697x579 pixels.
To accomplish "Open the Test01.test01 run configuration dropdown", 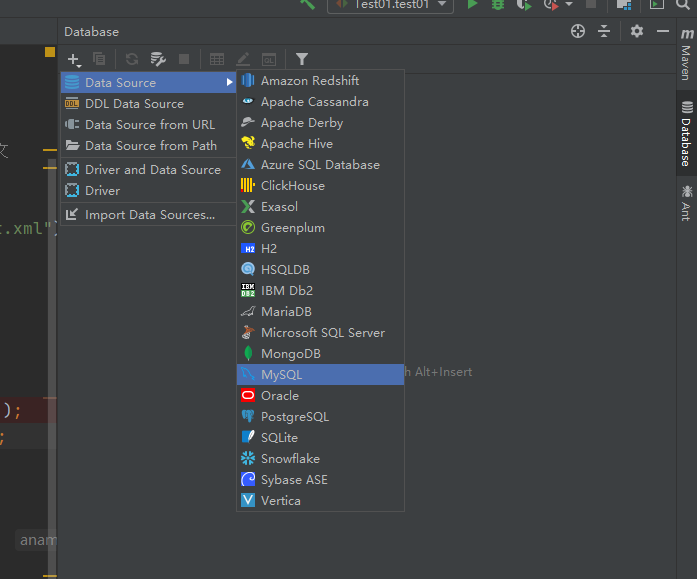I will click(x=390, y=5).
